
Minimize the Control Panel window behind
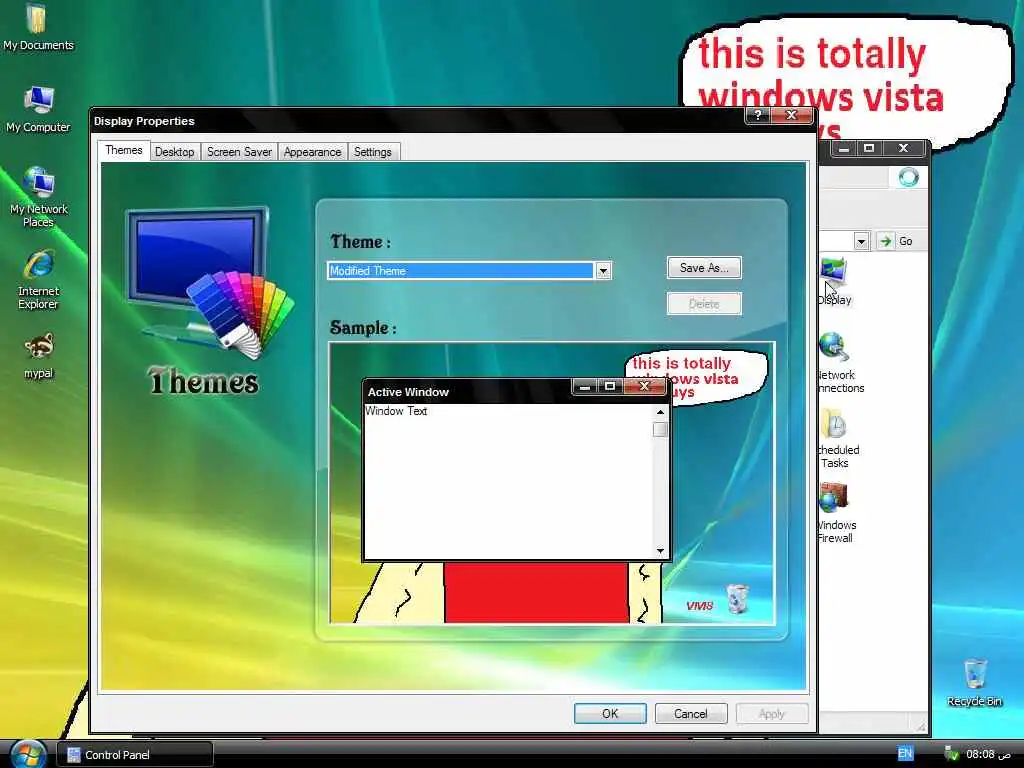844,148
